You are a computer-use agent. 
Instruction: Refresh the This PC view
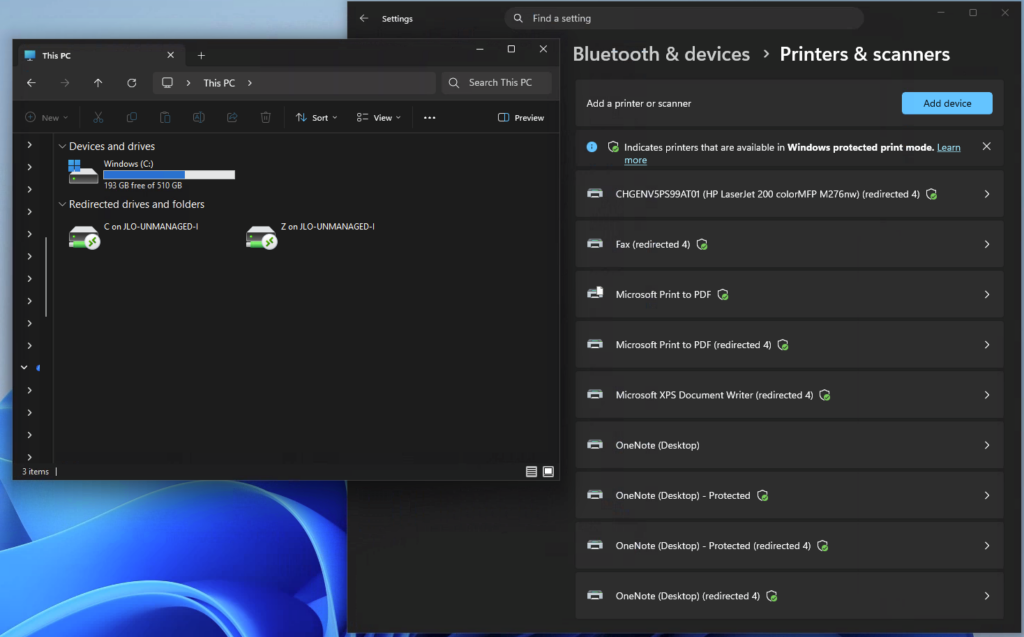point(131,83)
